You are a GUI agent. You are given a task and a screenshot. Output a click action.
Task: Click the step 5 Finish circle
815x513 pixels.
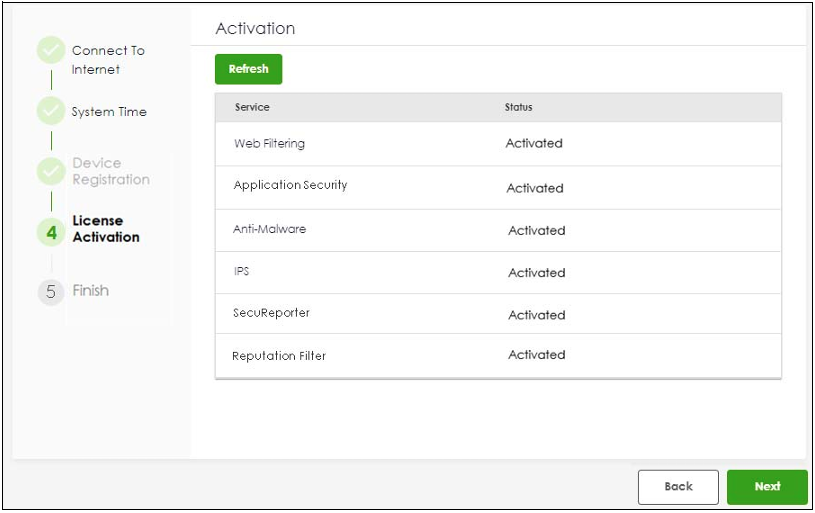(51, 292)
